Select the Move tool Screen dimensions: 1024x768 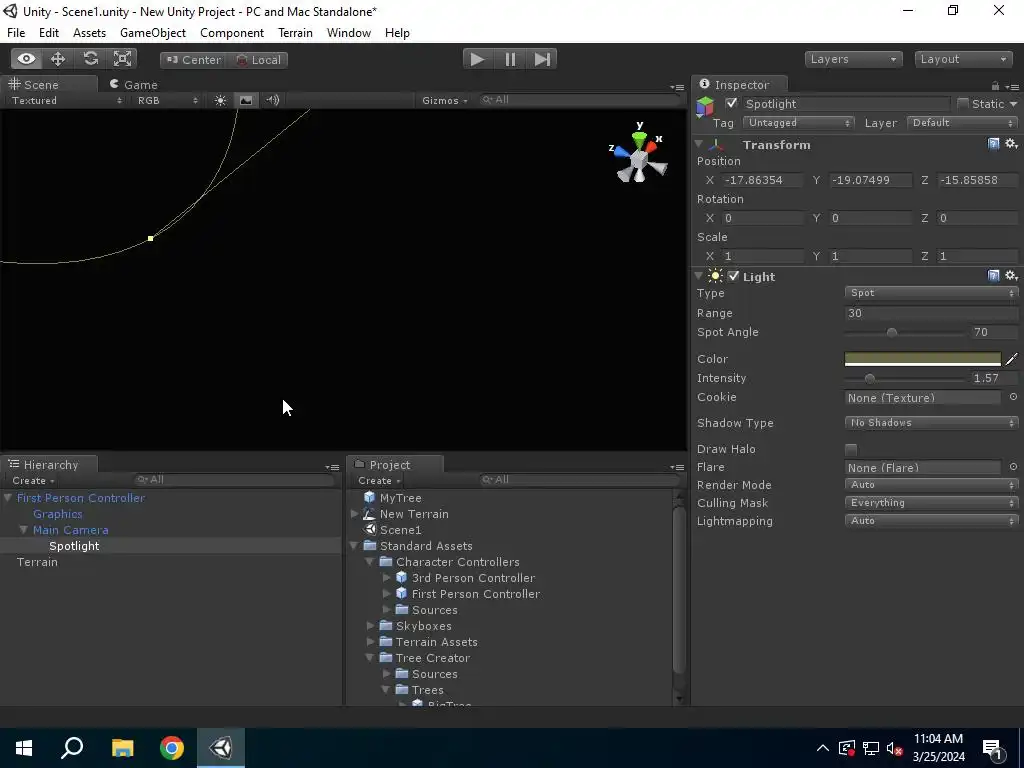click(58, 59)
